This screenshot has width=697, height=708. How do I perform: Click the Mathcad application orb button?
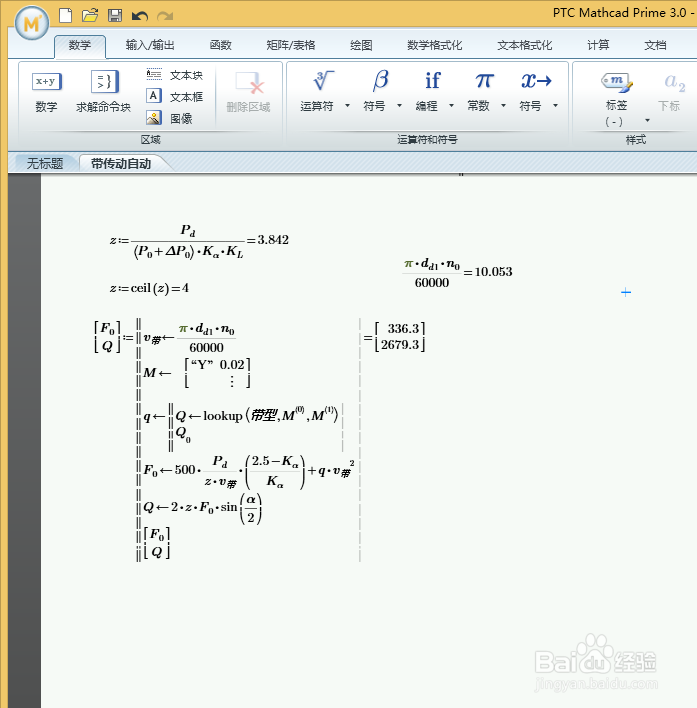point(32,23)
